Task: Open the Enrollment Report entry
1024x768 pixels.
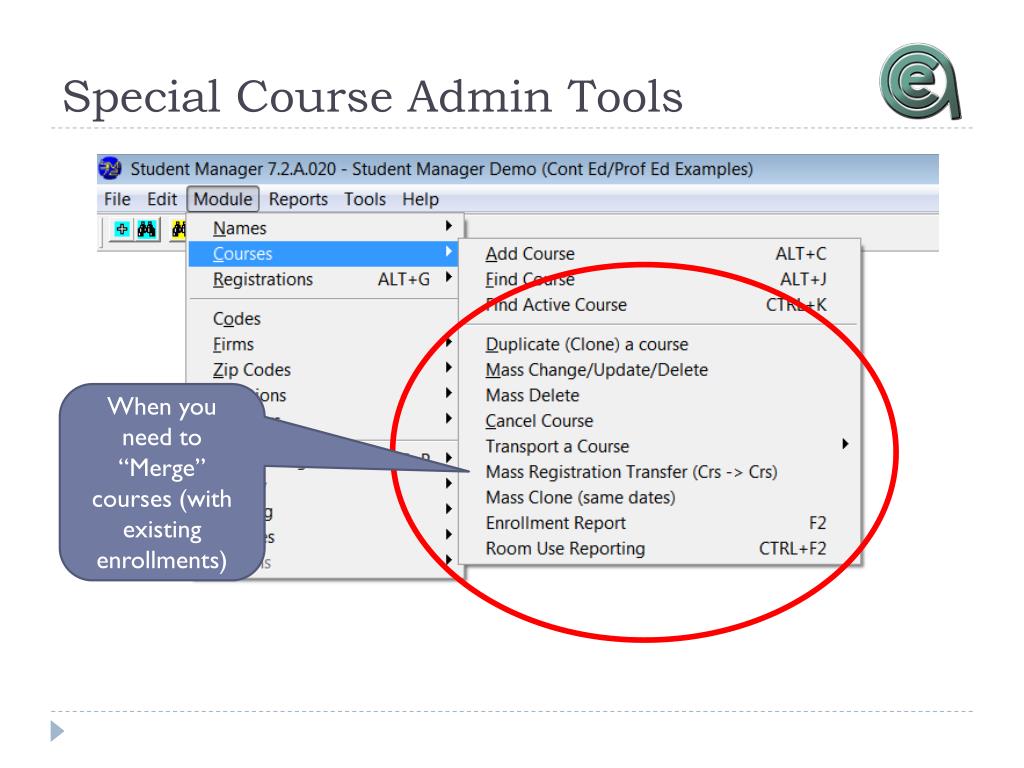Action: coord(660,522)
